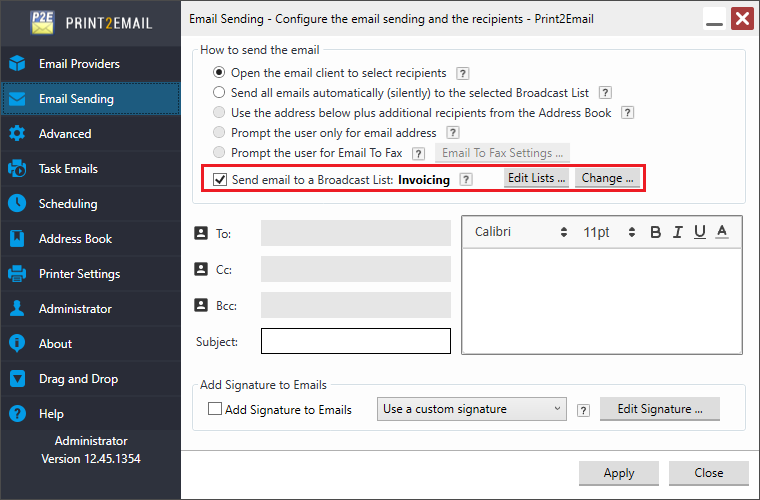This screenshot has width=760, height=500.
Task: Click the To recipients field
Action: pos(356,233)
